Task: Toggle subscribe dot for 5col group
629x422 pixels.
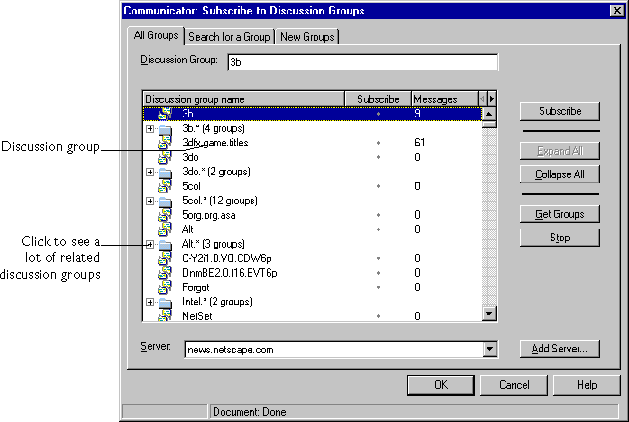Action: click(378, 186)
